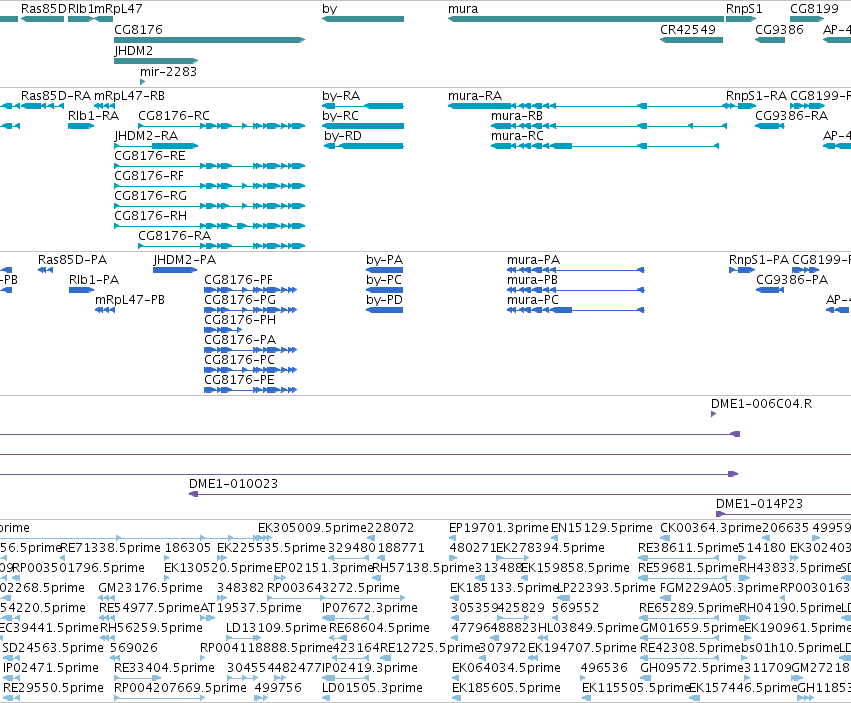Select the mura-PA protein glyph

[x=576, y=270]
